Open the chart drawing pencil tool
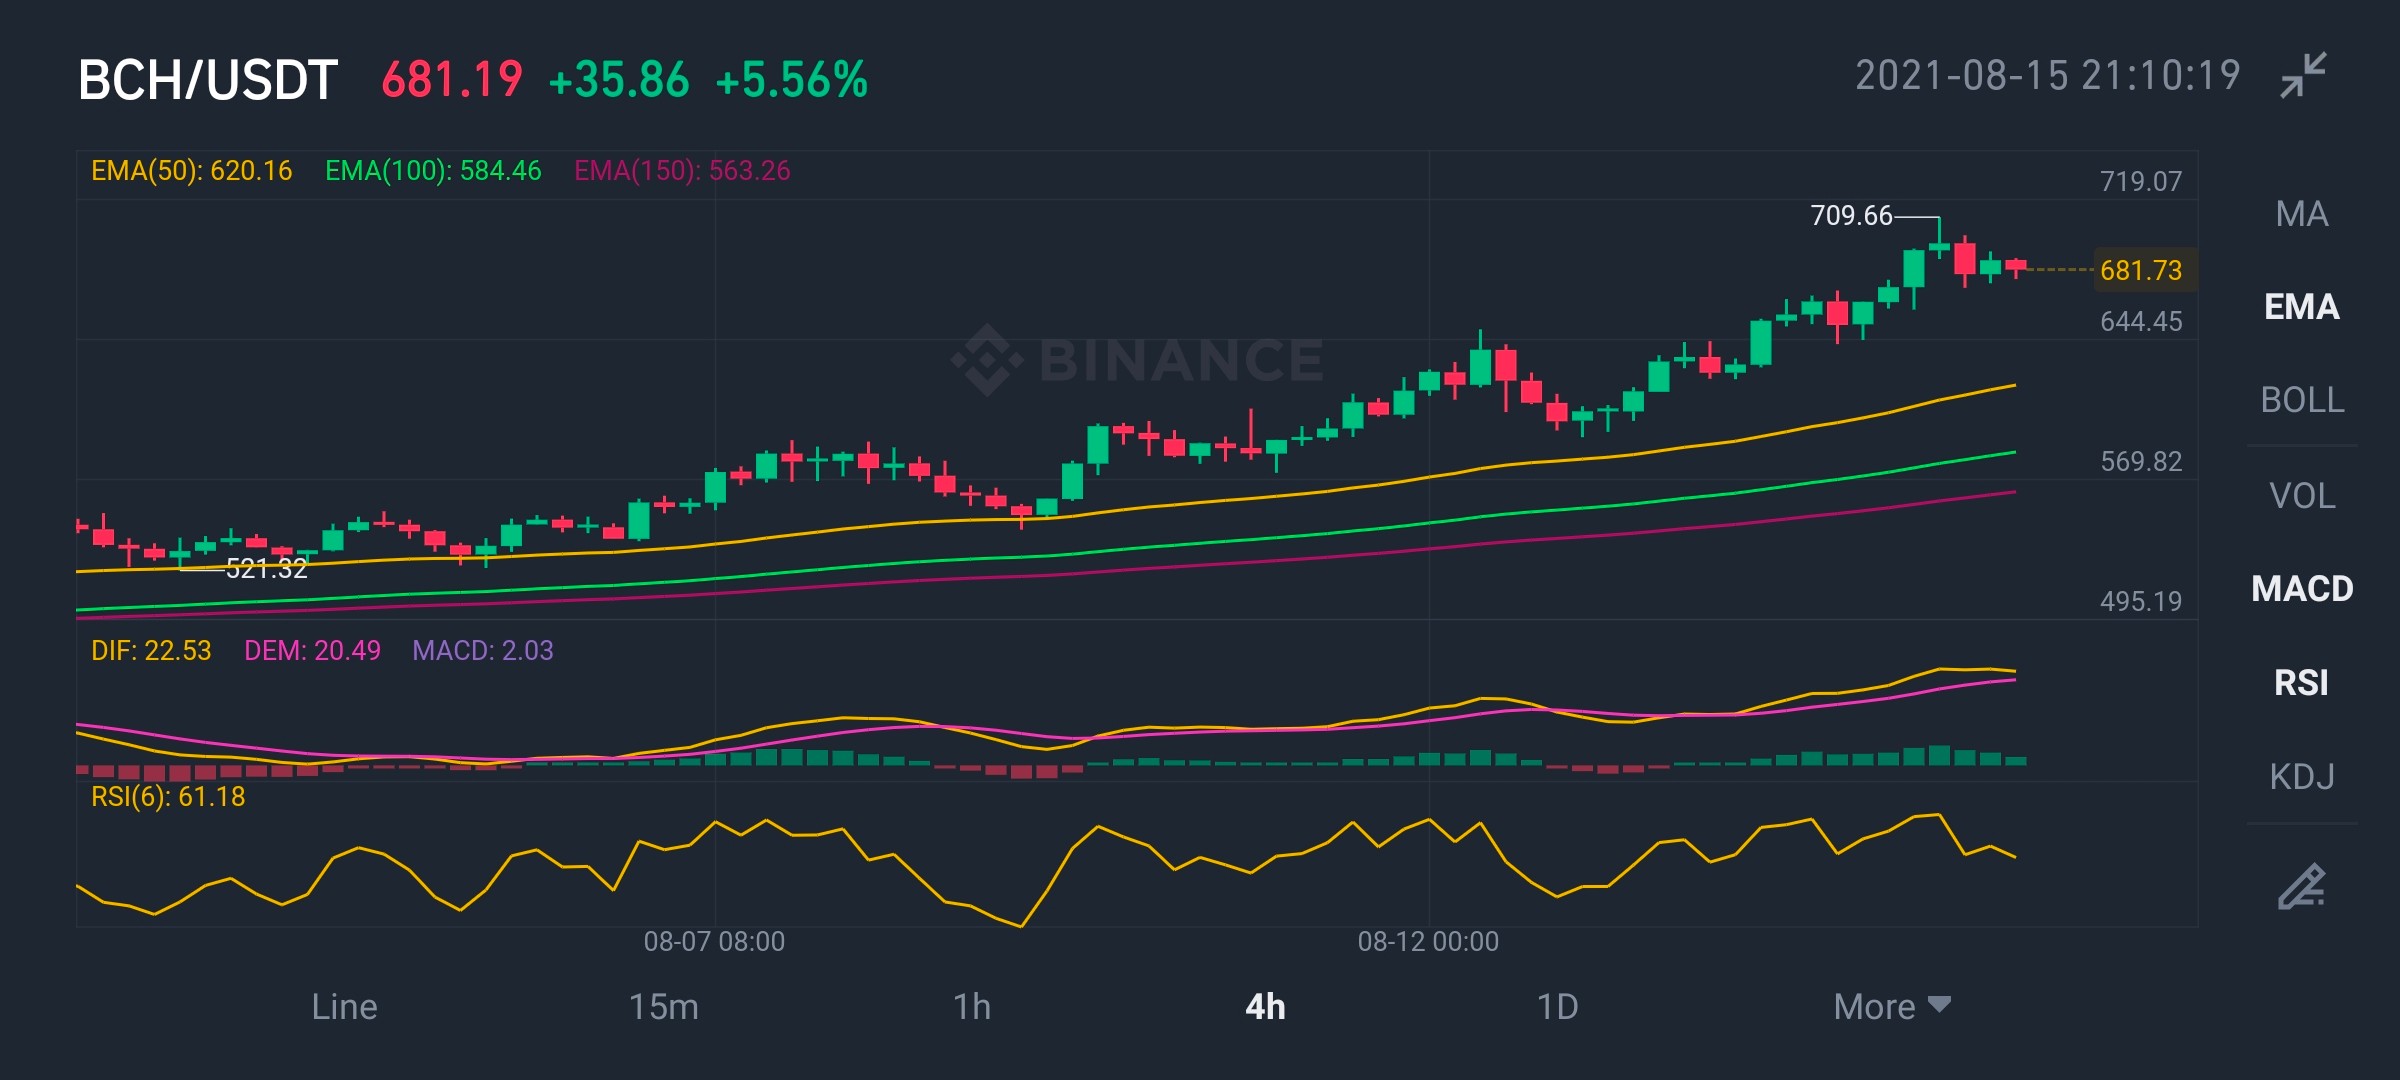Image resolution: width=2400 pixels, height=1080 pixels. tap(2302, 886)
